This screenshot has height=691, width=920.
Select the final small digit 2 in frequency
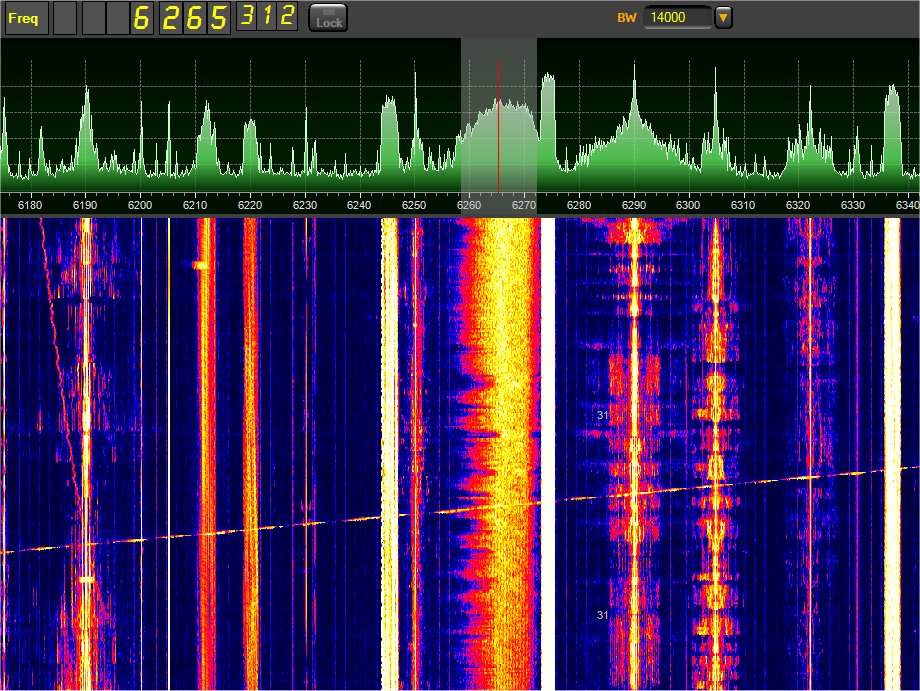point(287,17)
